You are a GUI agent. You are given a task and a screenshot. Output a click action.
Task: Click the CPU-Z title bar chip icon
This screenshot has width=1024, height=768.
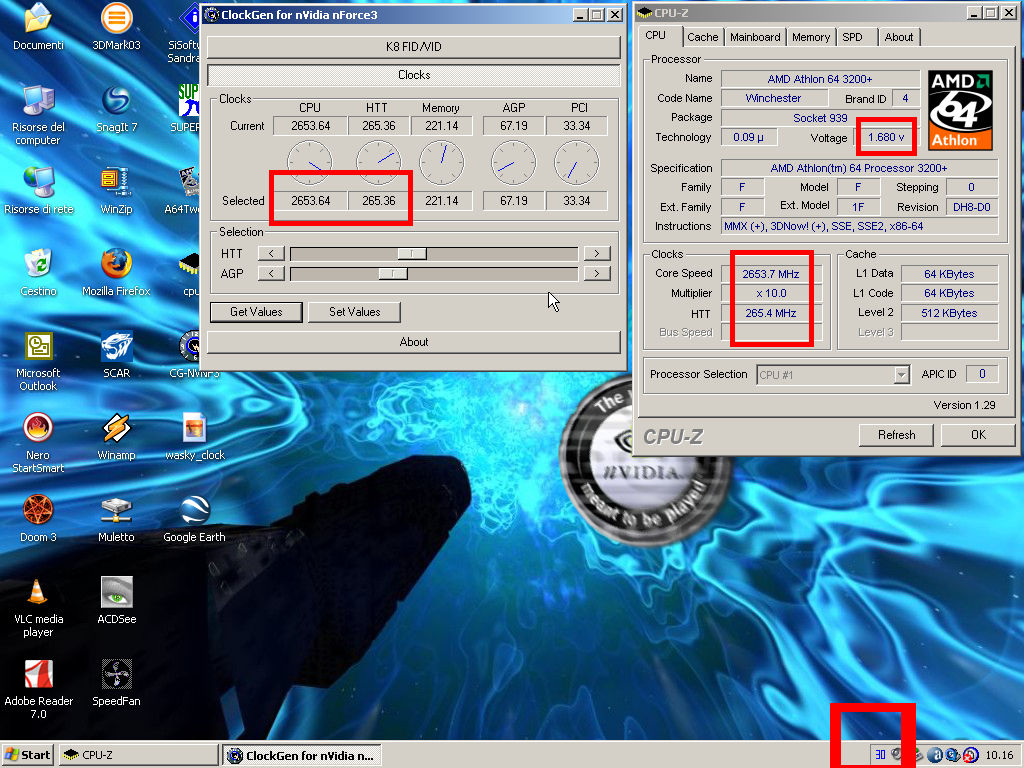(x=645, y=12)
